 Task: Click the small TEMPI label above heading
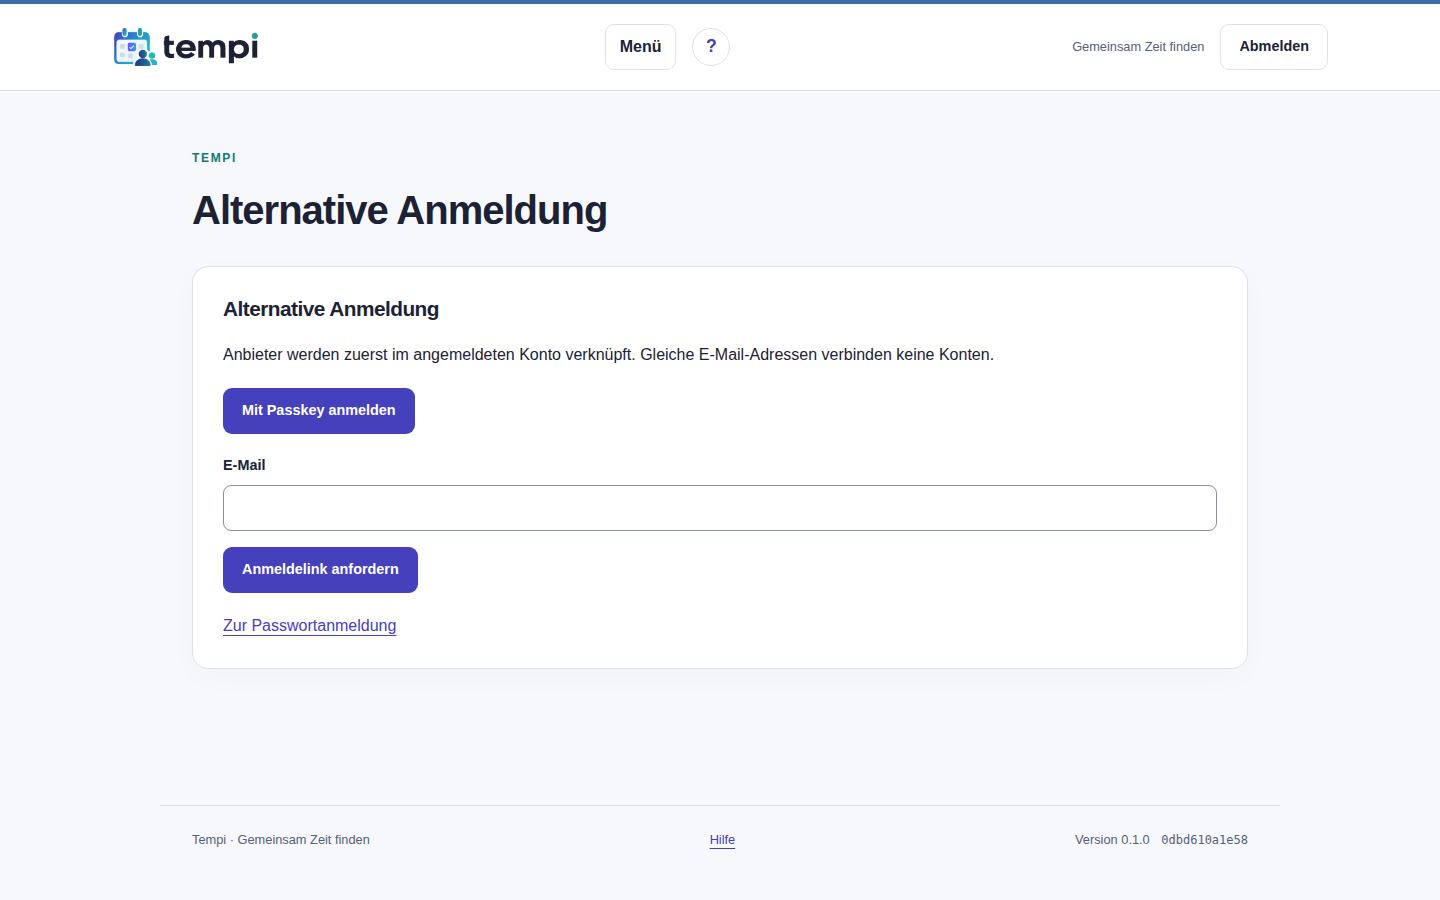[x=214, y=158]
